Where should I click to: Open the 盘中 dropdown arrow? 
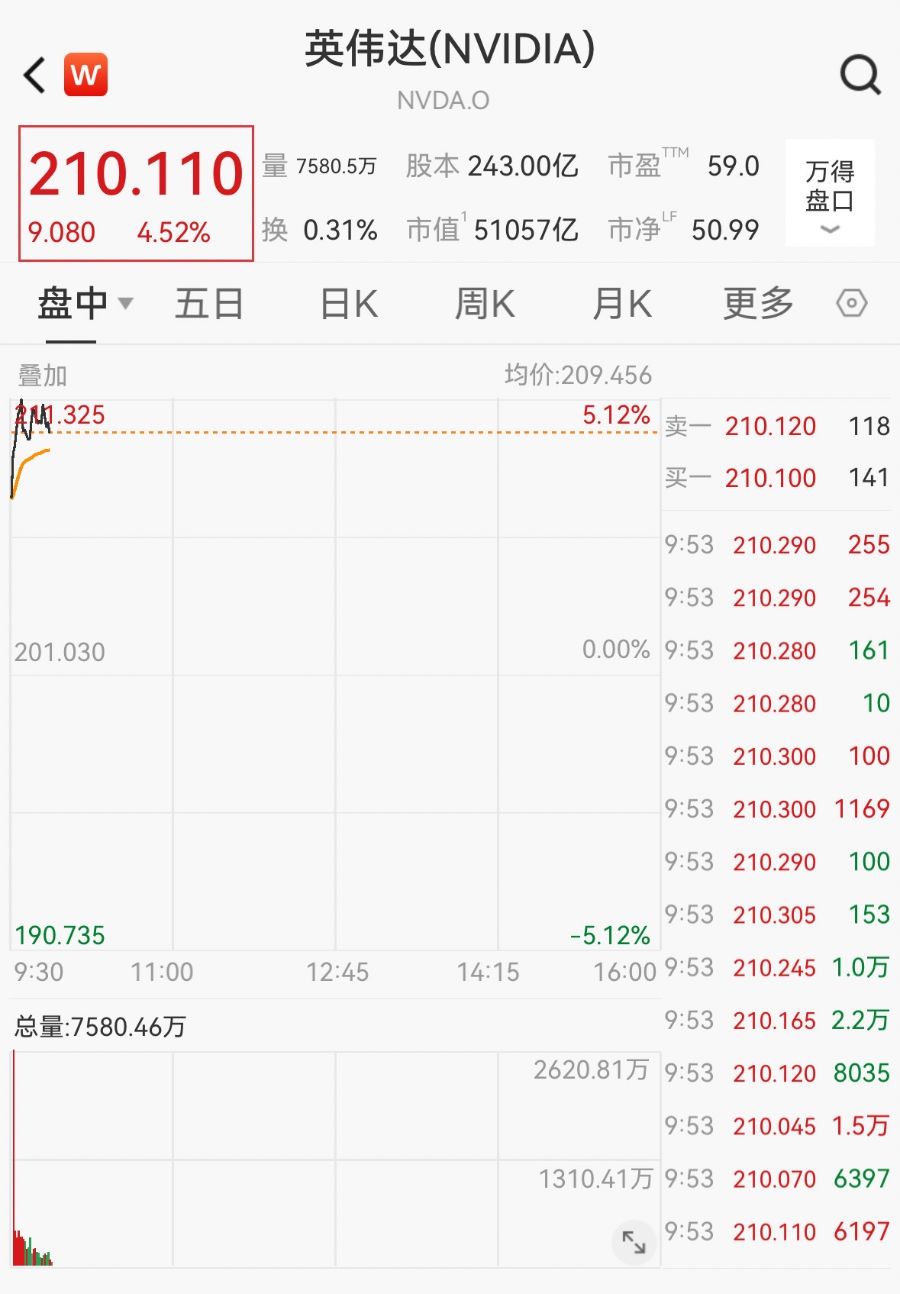tap(125, 302)
